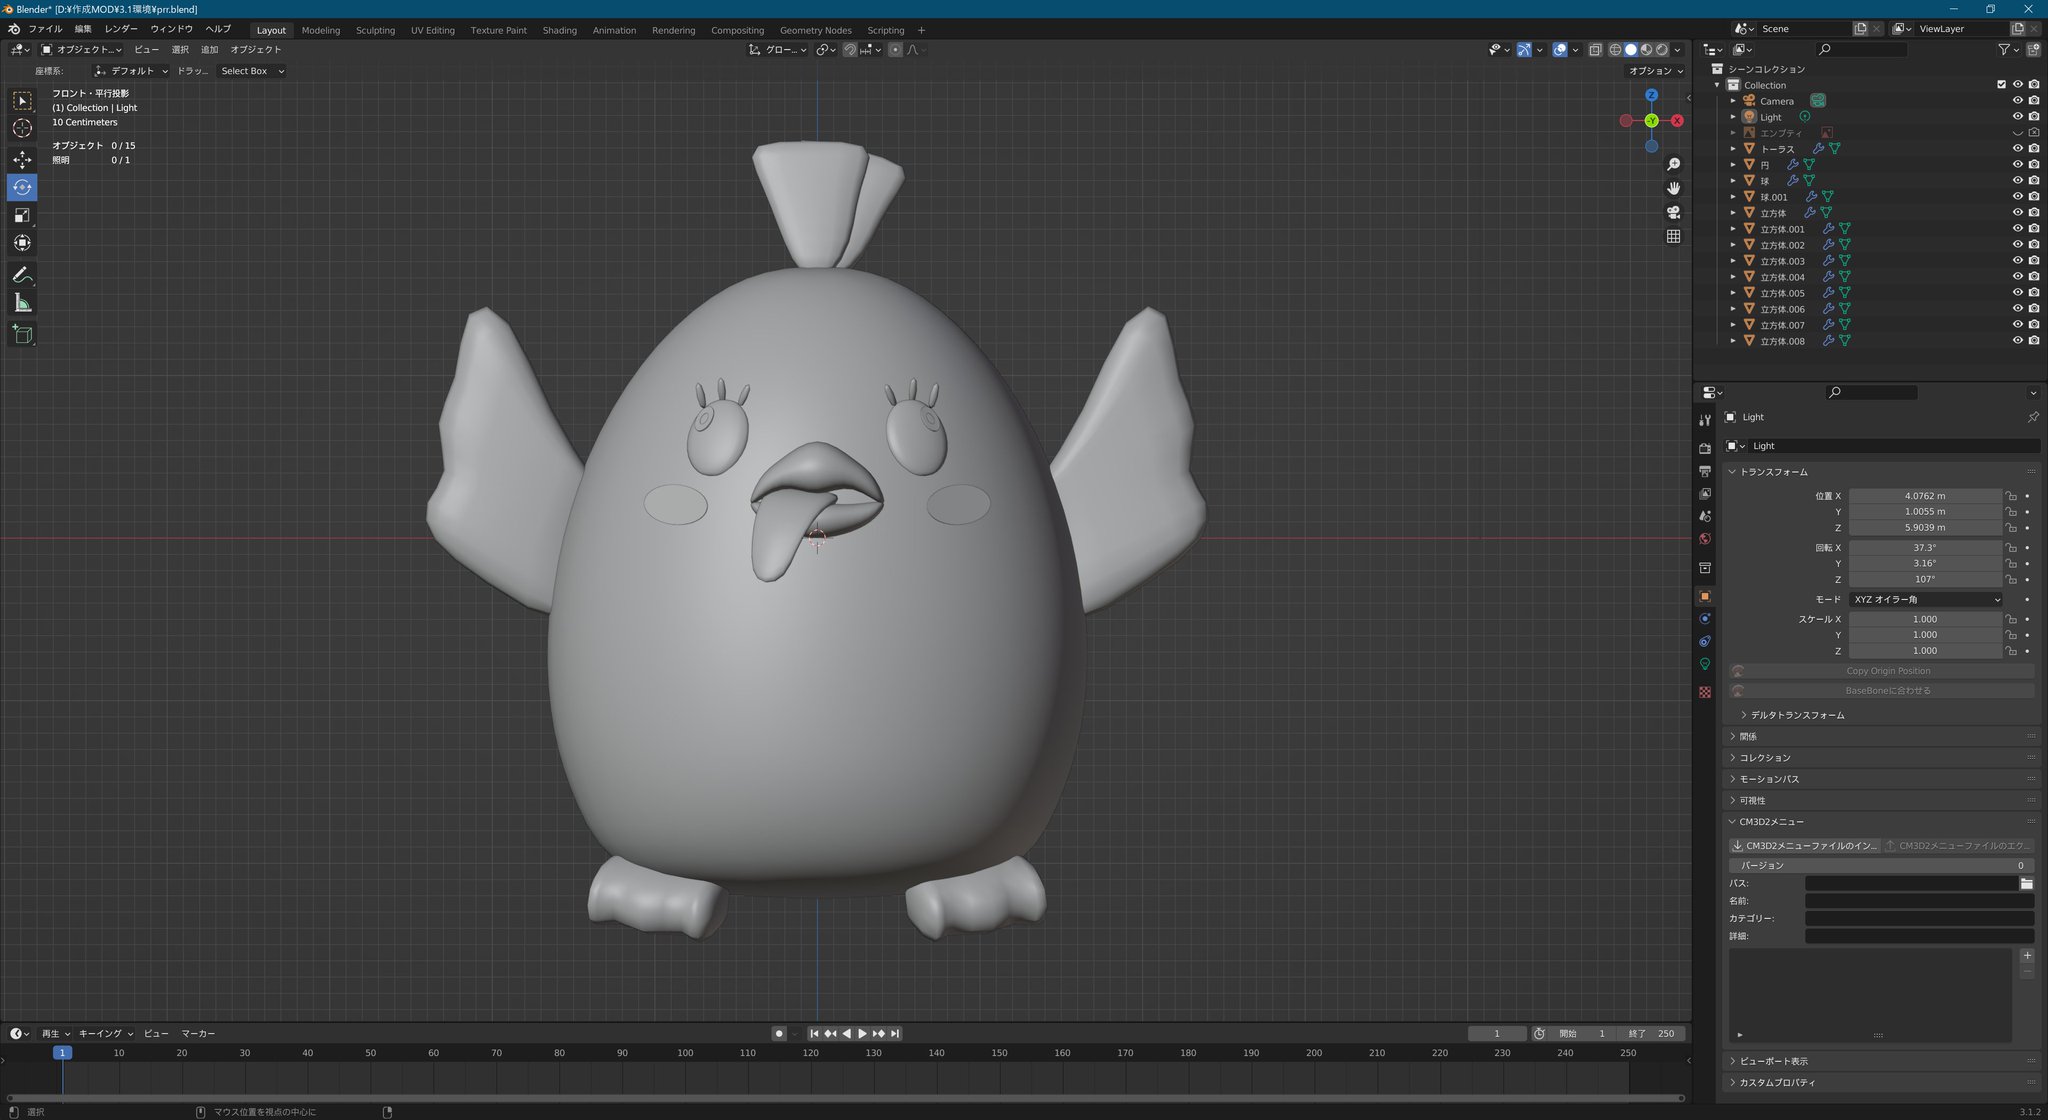Activate the 3D Cursor tool
This screenshot has height=1120, width=2048.
(22, 128)
